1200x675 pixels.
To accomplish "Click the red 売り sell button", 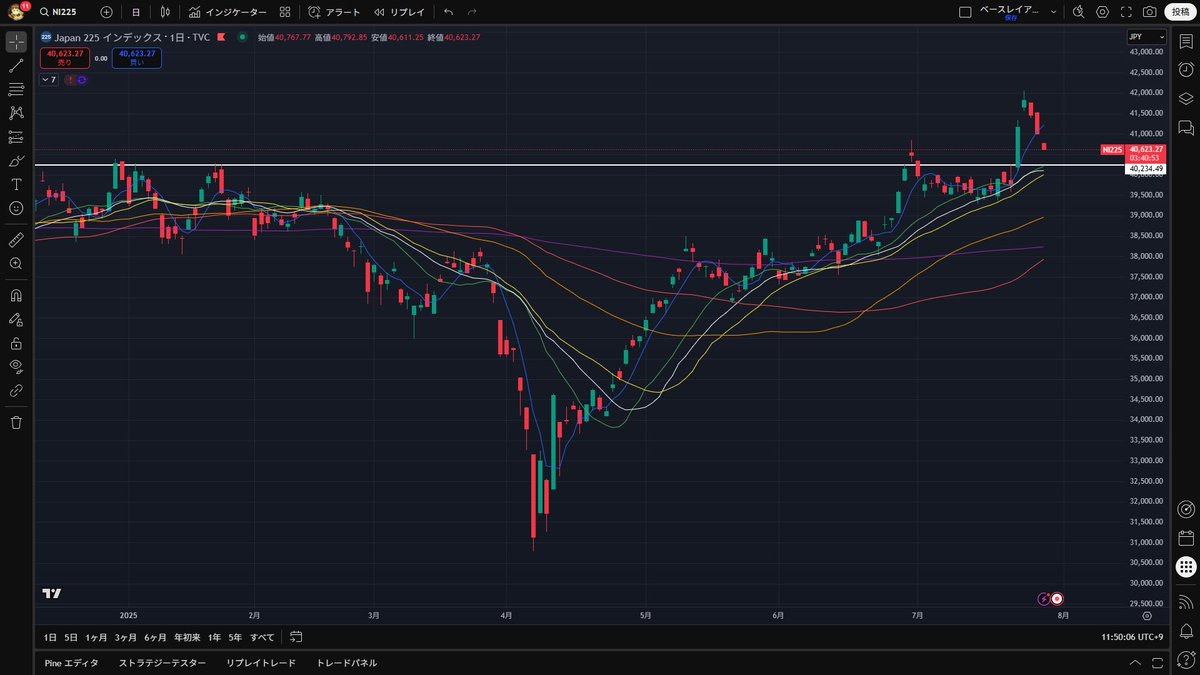I will click(x=65, y=58).
